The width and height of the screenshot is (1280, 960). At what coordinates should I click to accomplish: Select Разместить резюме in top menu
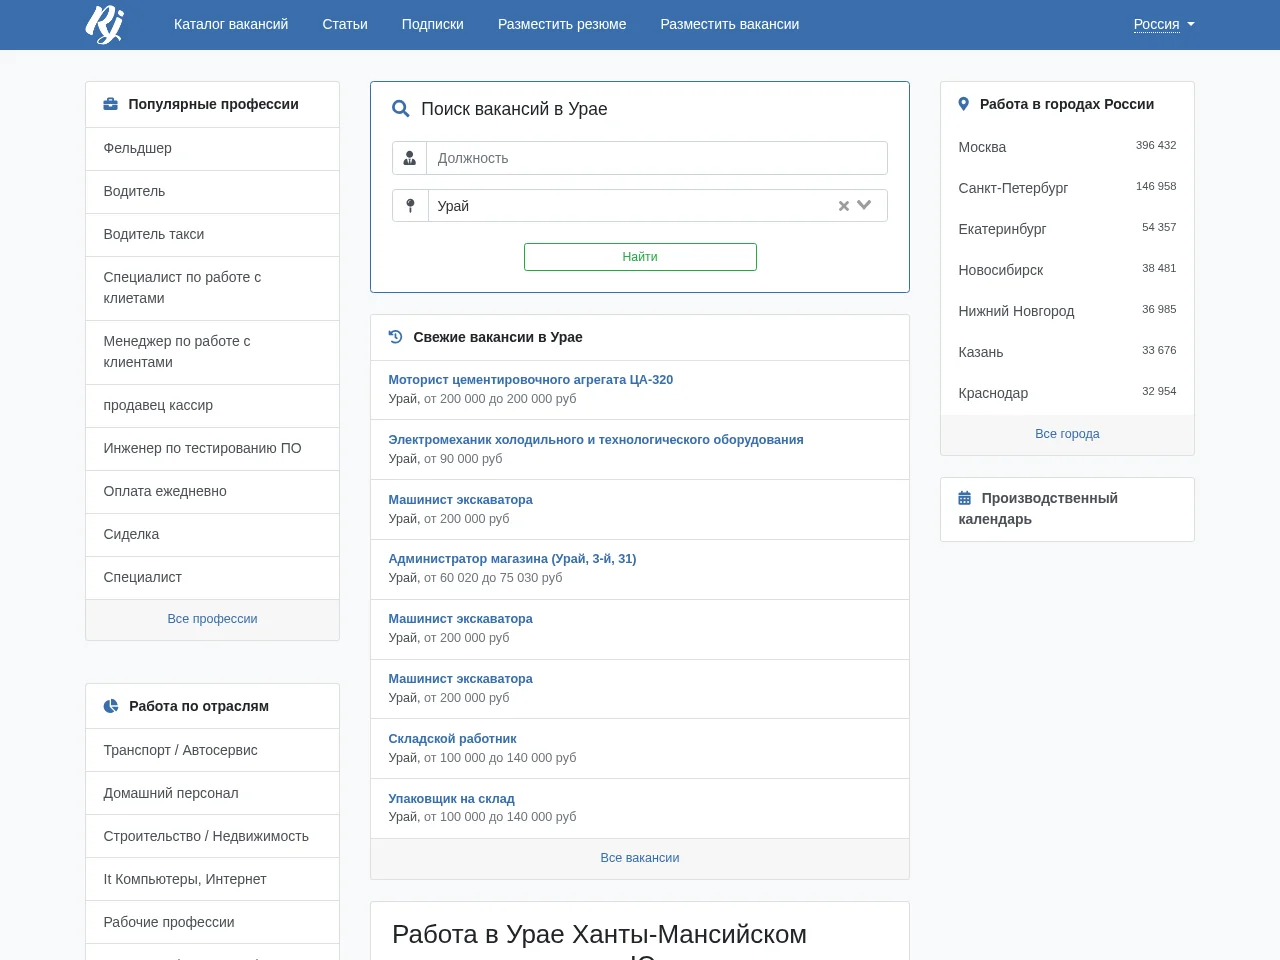(x=562, y=24)
